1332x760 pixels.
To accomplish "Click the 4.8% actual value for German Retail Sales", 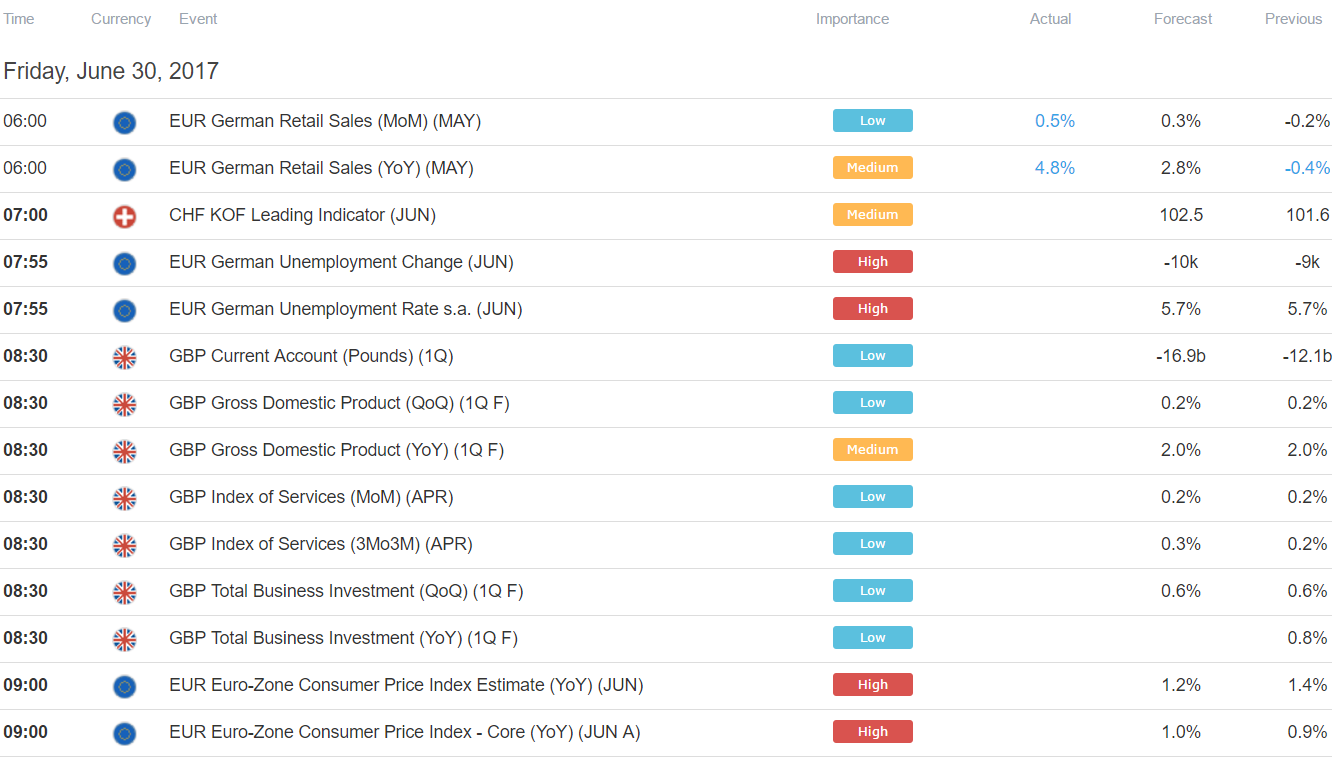I will (x=1055, y=168).
